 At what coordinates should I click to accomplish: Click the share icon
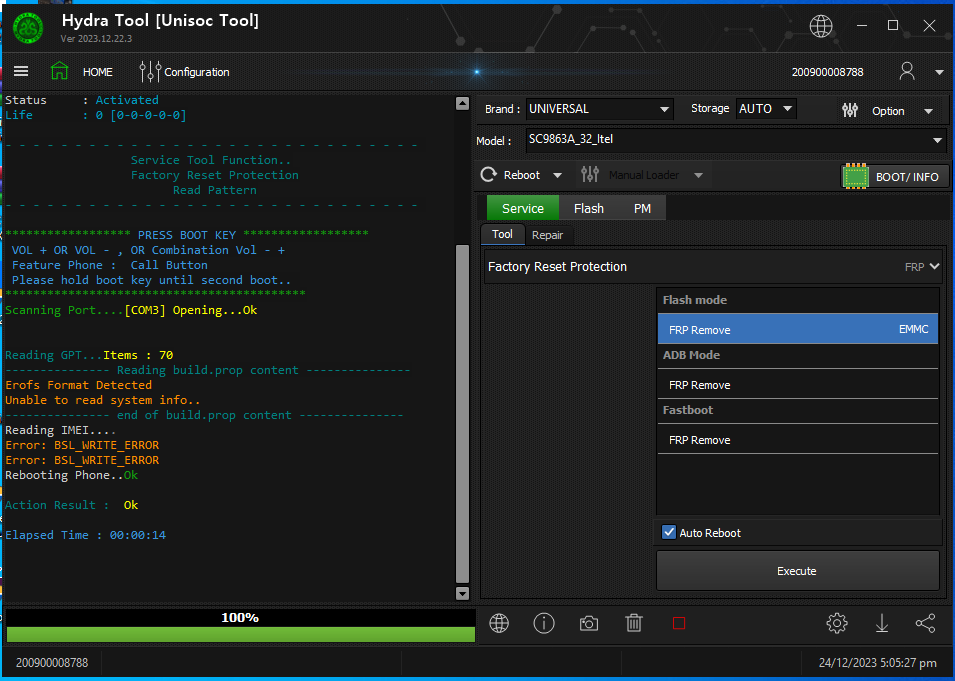925,623
